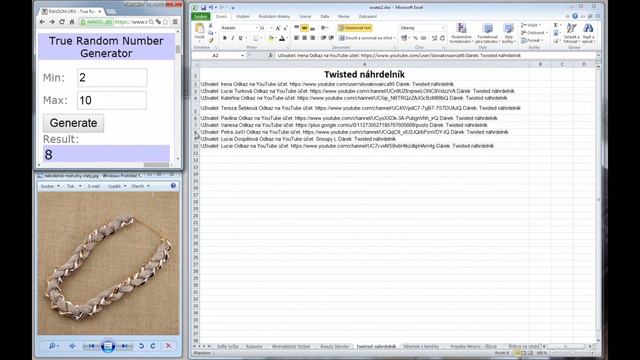
Task: Save workbook from Excel quick access toolbar
Action: pos(203,7)
